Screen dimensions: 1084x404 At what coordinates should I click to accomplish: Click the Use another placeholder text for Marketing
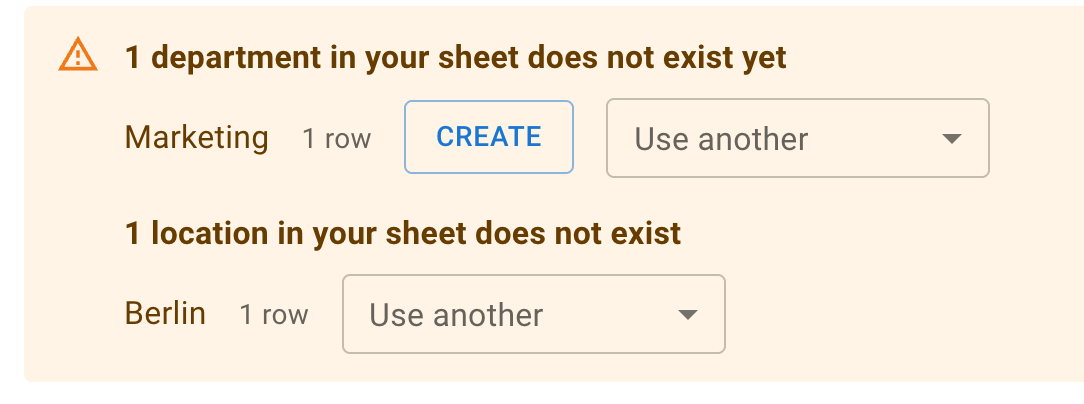tap(721, 139)
